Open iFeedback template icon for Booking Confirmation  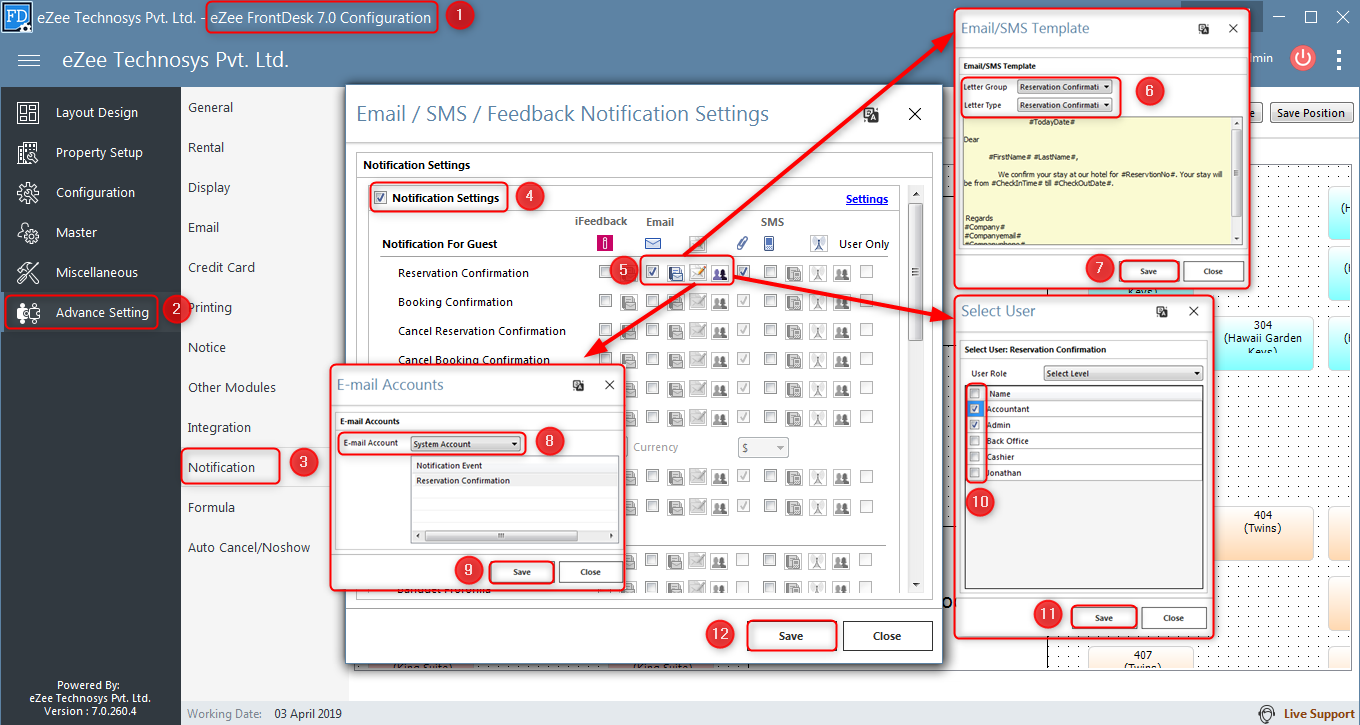coord(629,302)
